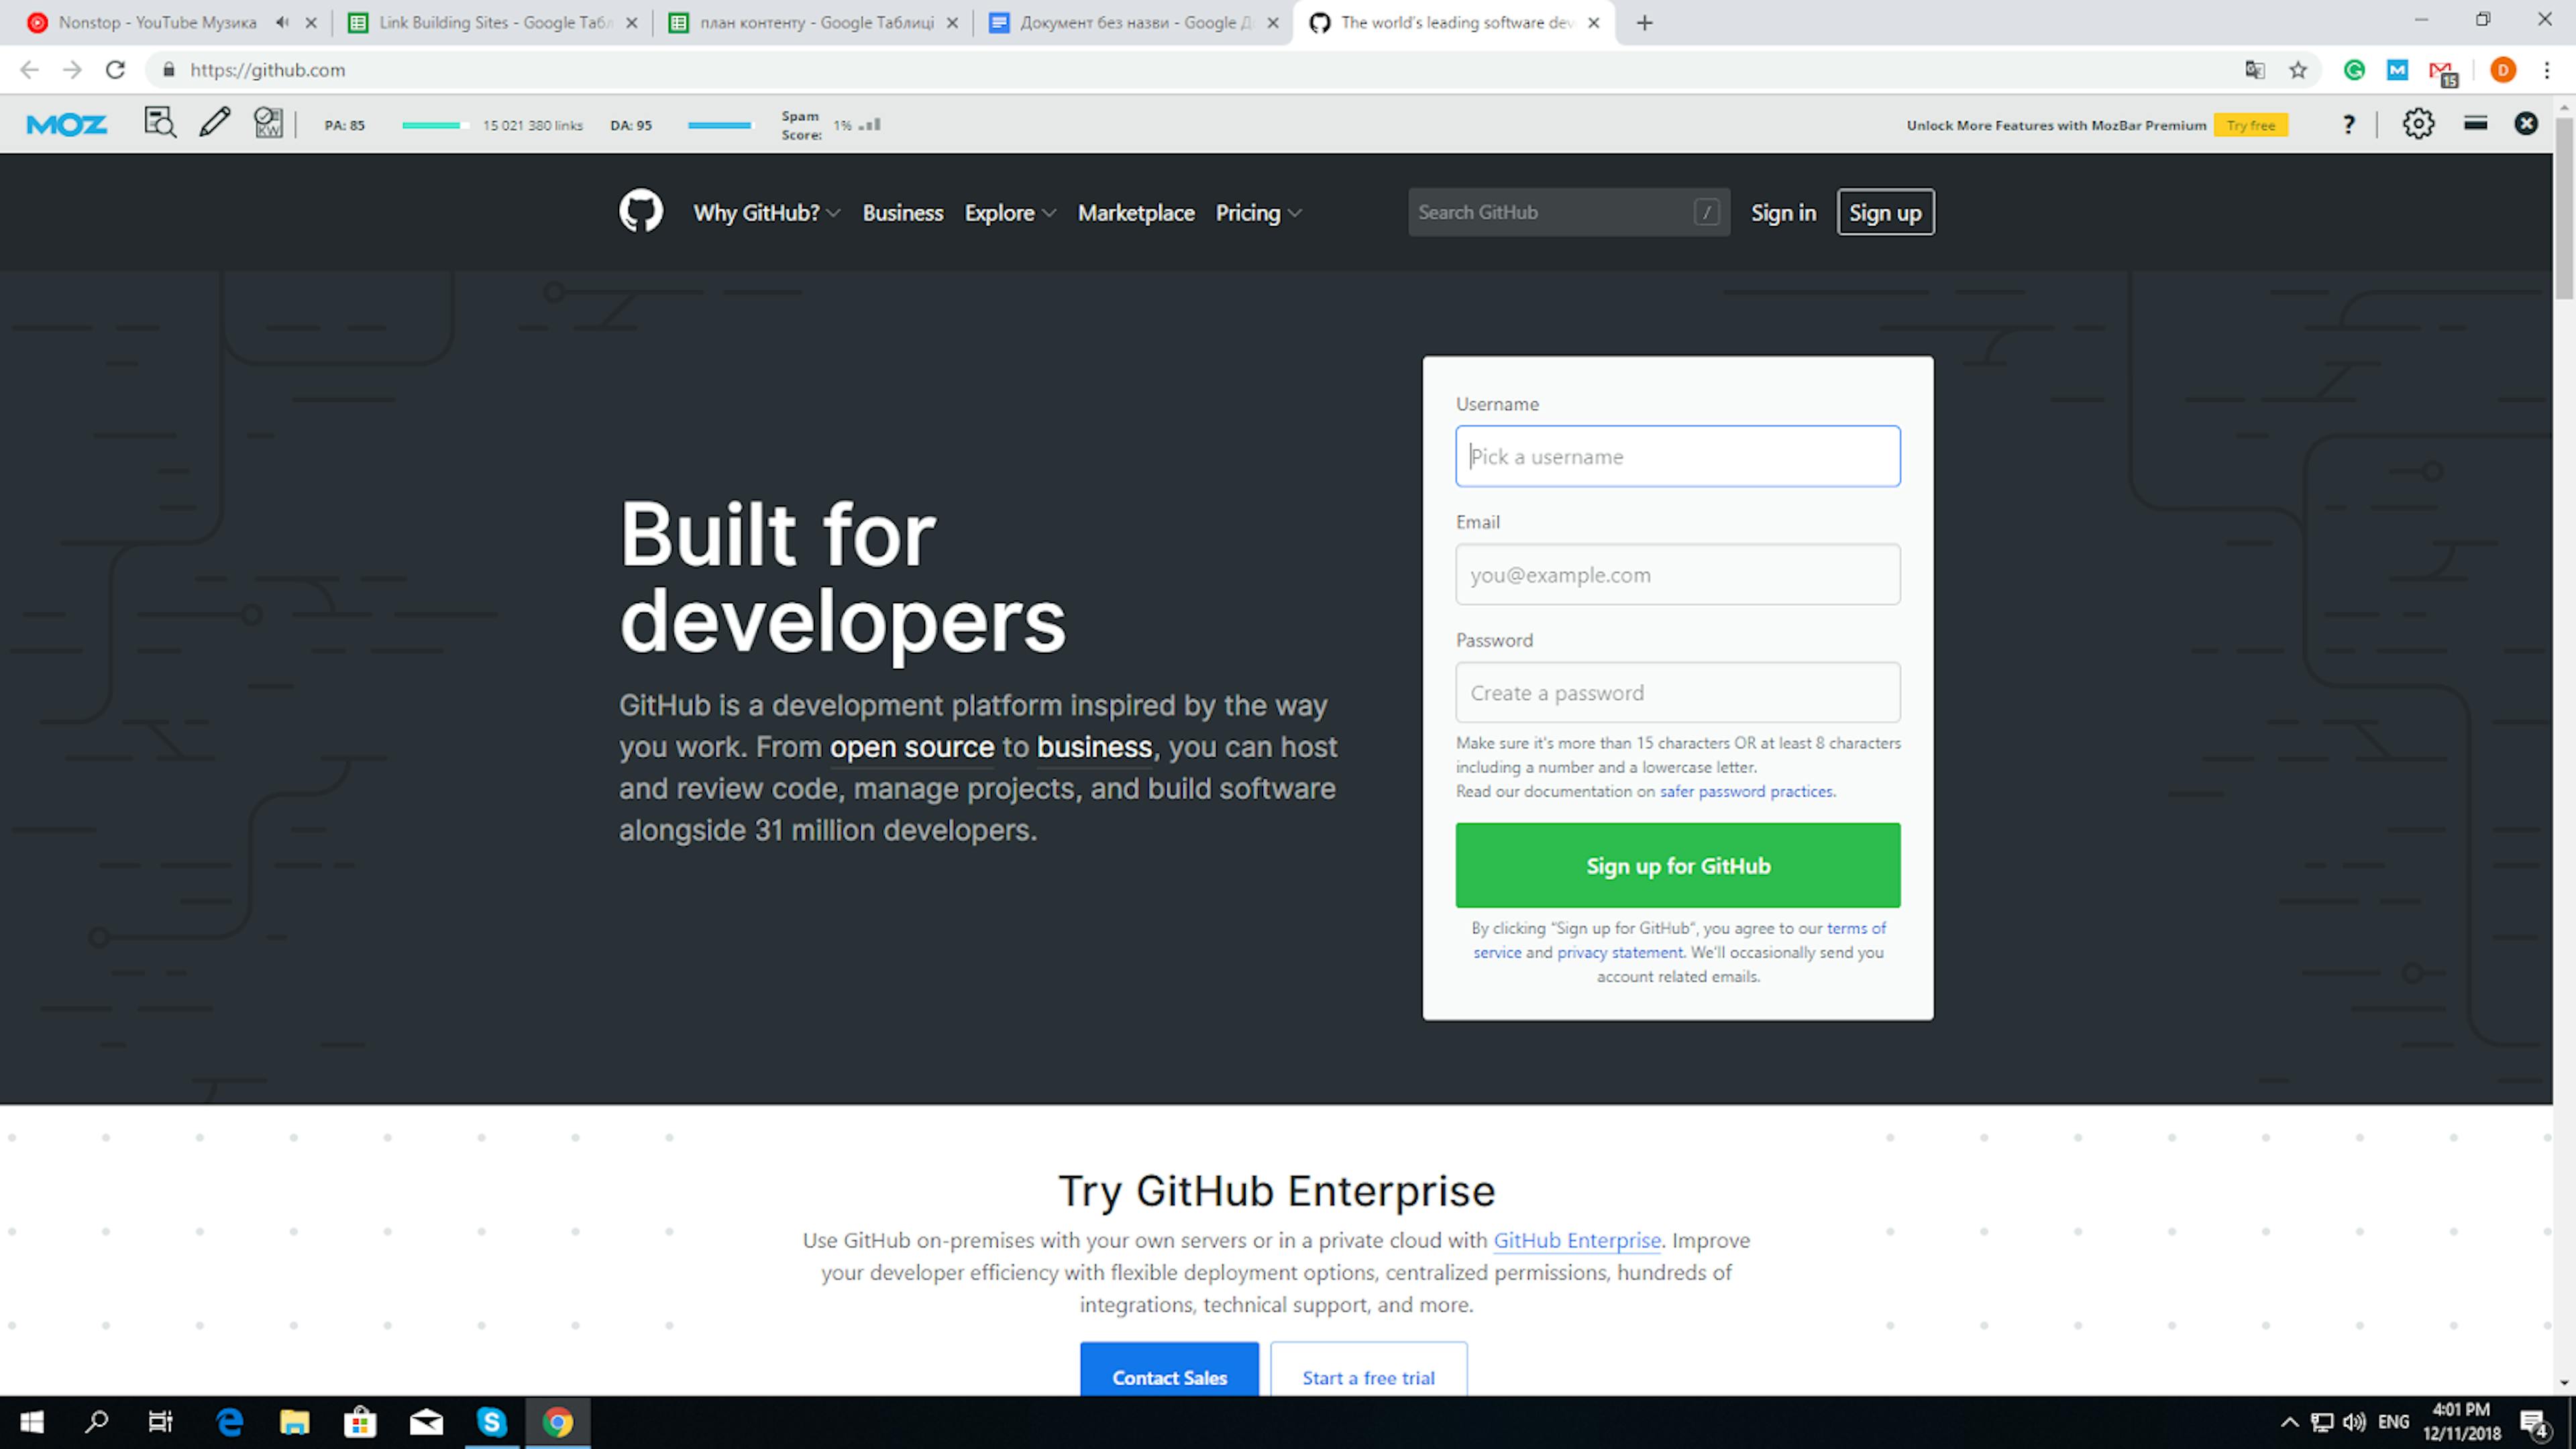Switch to план контенту Google Sheets tab

click(x=816, y=22)
